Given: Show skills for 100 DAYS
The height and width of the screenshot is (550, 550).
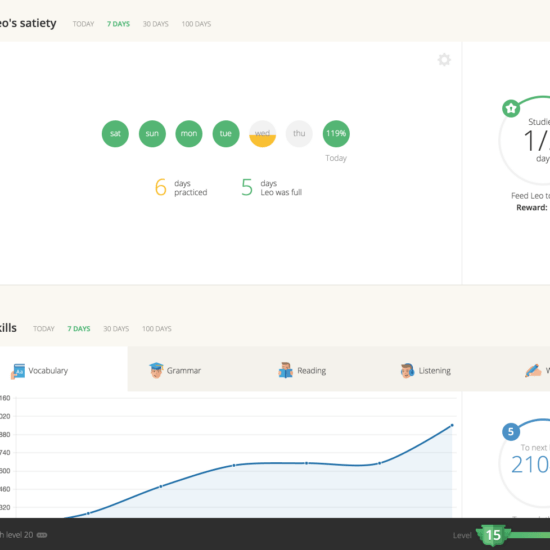Looking at the screenshot, I should coord(157,329).
